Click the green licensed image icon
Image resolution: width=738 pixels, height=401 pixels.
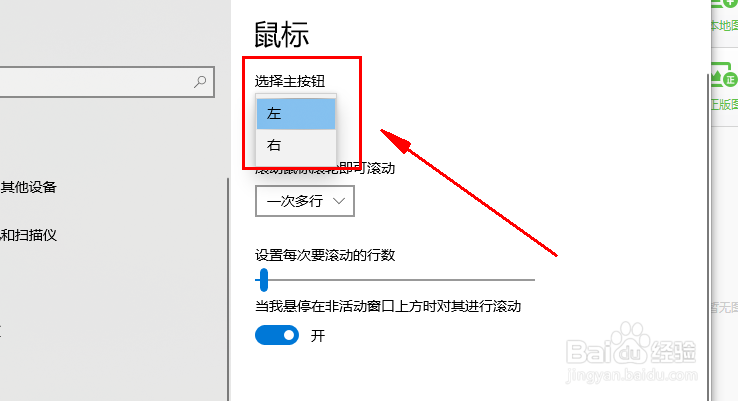pos(724,77)
